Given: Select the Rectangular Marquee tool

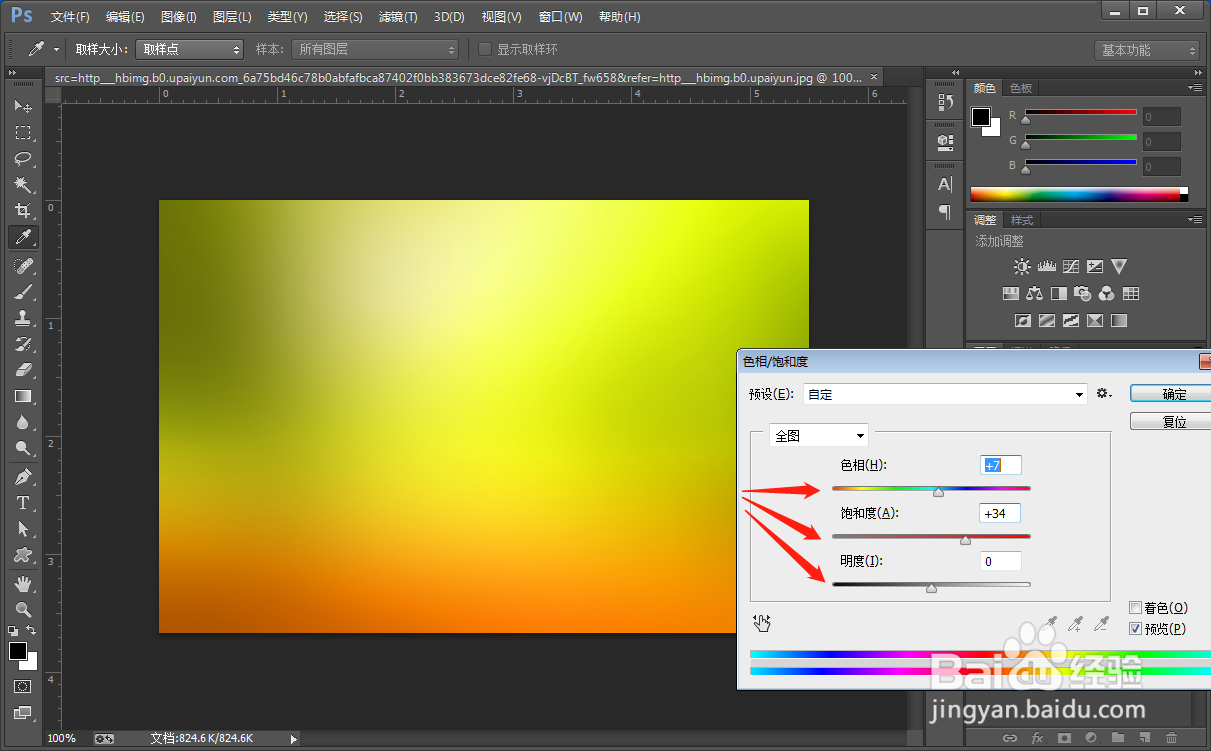Looking at the screenshot, I should [22, 132].
